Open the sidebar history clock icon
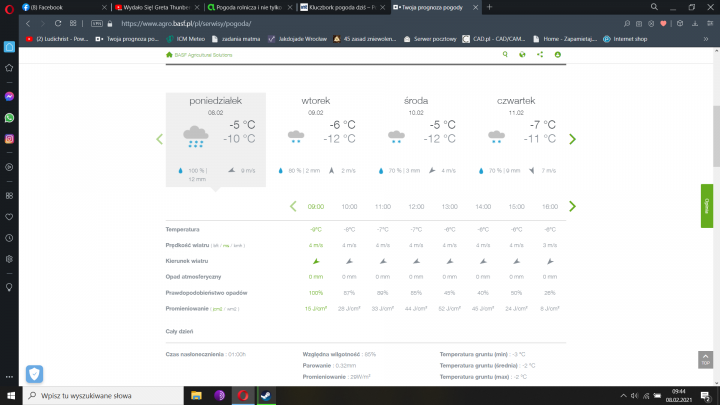 9,238
